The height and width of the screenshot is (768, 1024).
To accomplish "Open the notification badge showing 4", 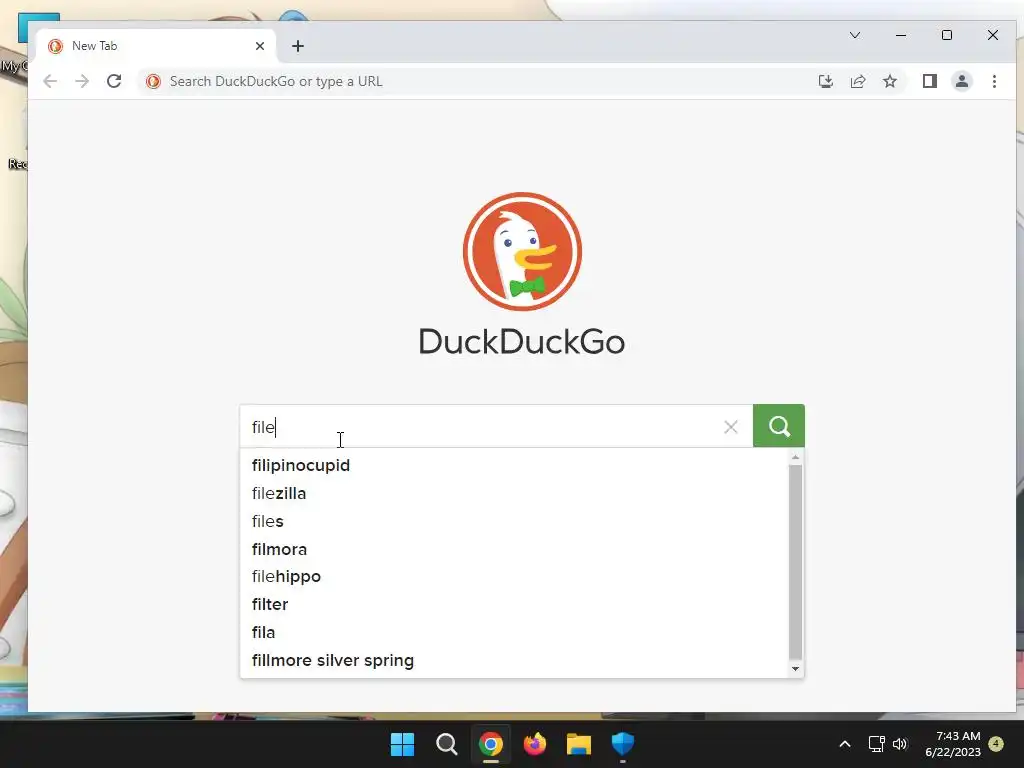I will [996, 744].
